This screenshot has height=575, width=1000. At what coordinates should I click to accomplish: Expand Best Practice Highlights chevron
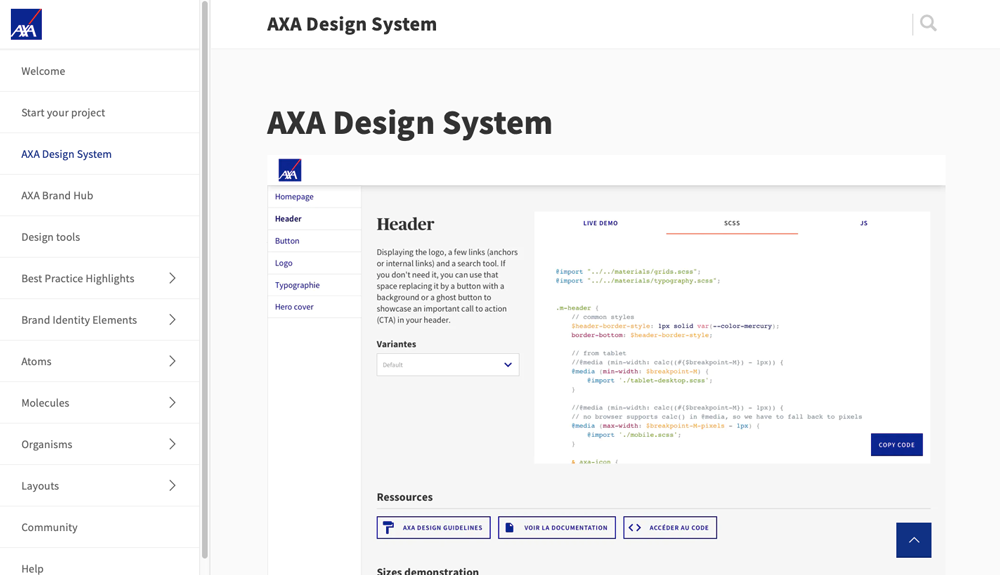172,278
